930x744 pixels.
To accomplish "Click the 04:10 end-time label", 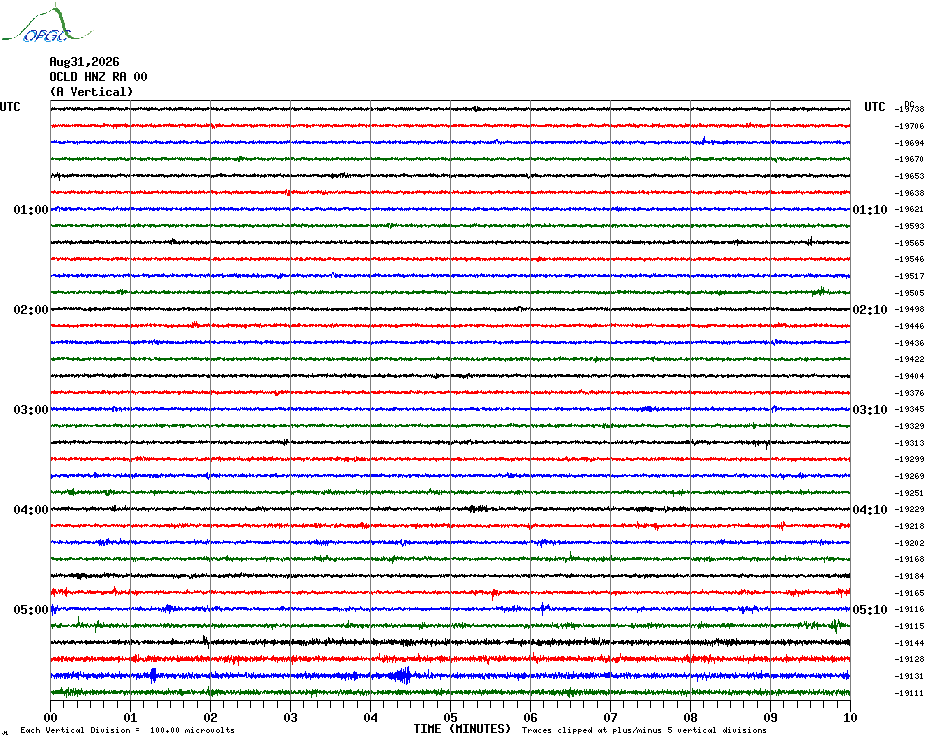I will [x=870, y=510].
